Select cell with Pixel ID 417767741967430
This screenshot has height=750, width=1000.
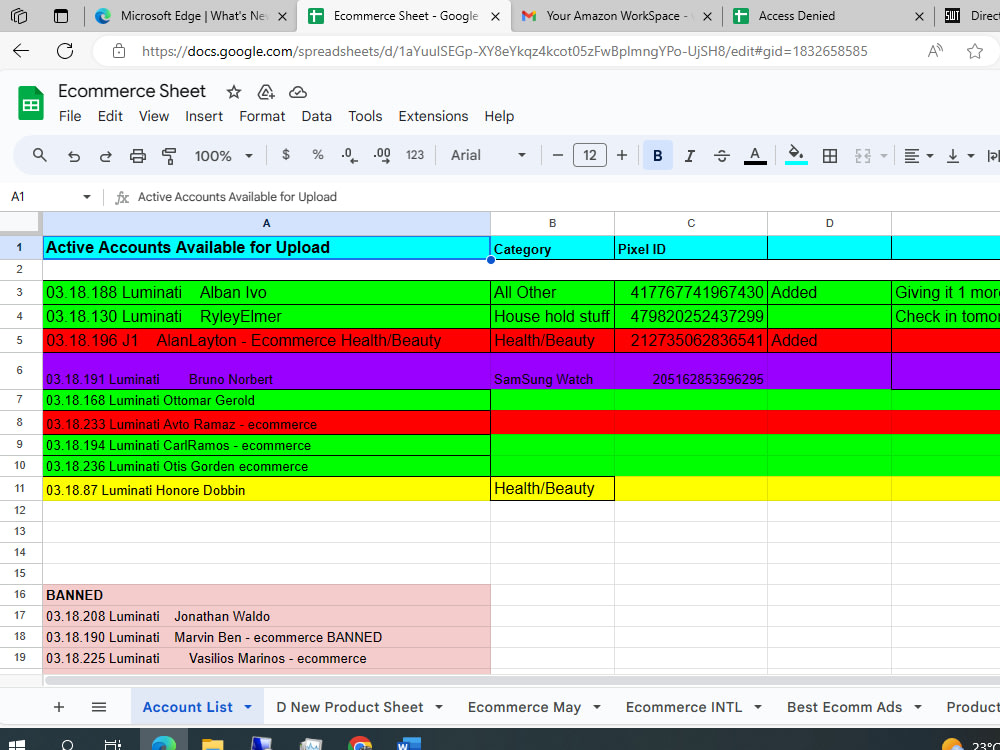tap(691, 293)
